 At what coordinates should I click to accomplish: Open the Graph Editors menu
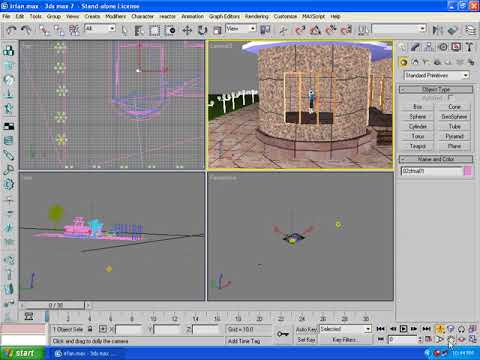click(x=224, y=16)
